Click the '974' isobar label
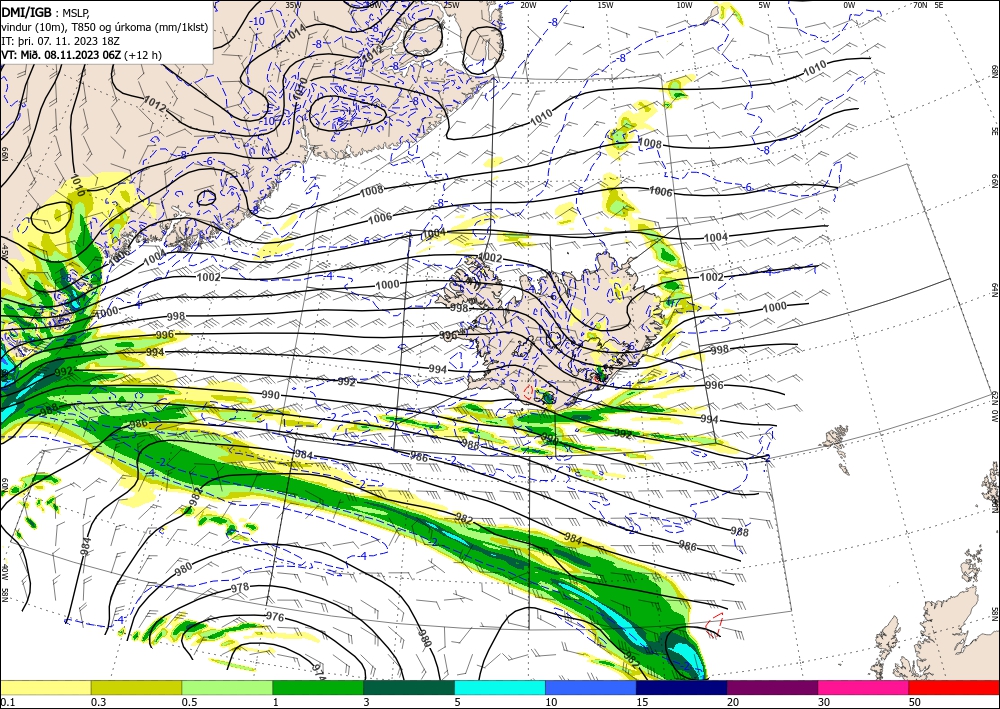The width and height of the screenshot is (1000, 709). pos(320,673)
